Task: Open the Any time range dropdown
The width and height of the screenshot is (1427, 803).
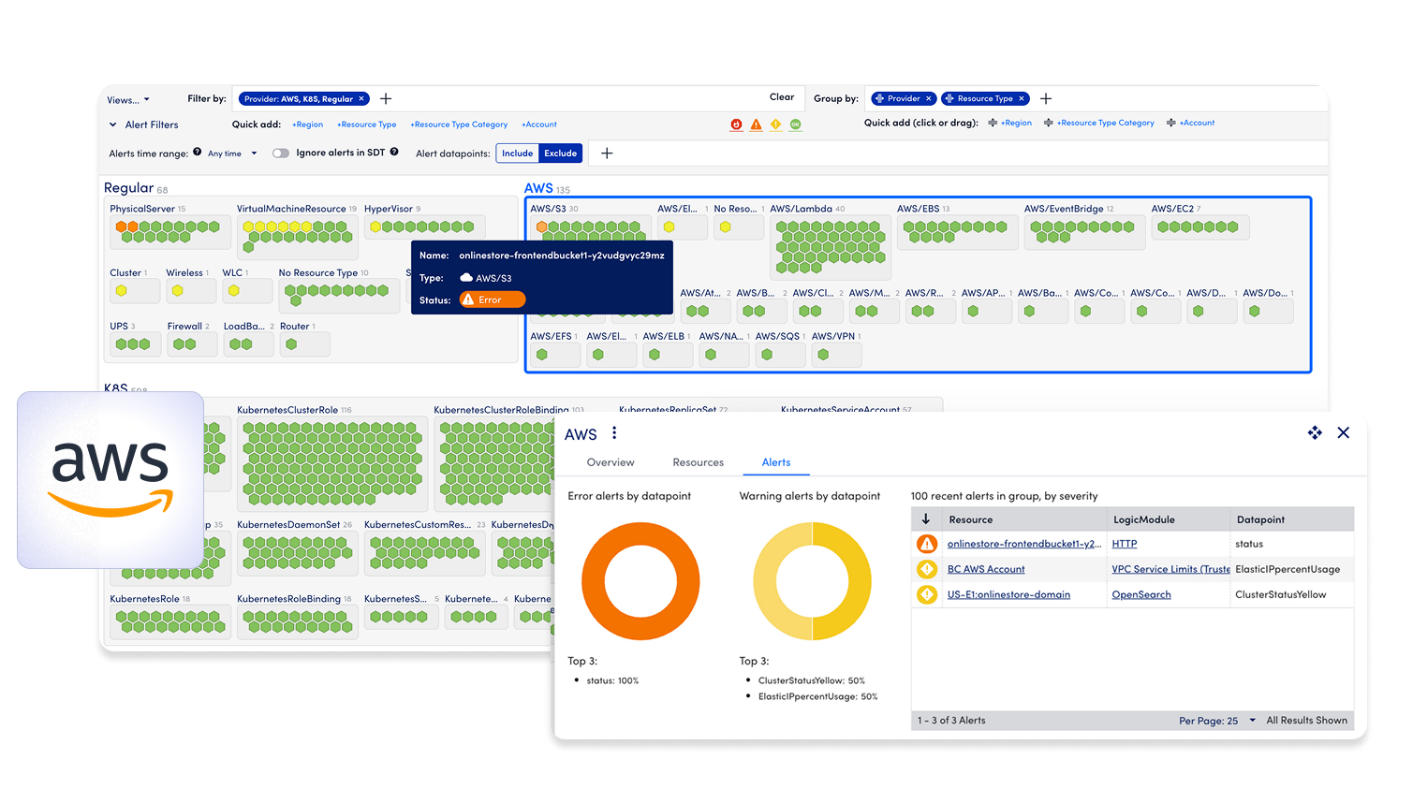Action: pyautogui.click(x=232, y=153)
